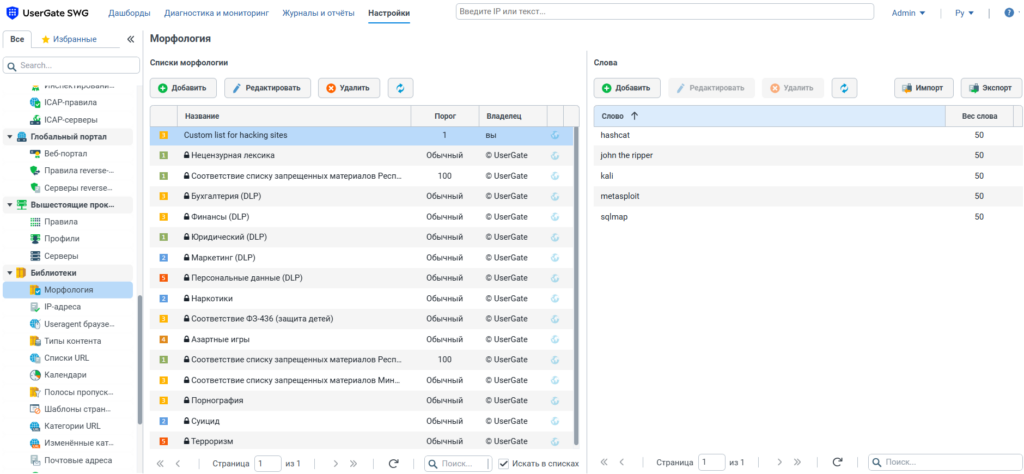1024x474 pixels.
Task: Click the level badge icon of the Азартные игры row
Action: click(x=164, y=340)
